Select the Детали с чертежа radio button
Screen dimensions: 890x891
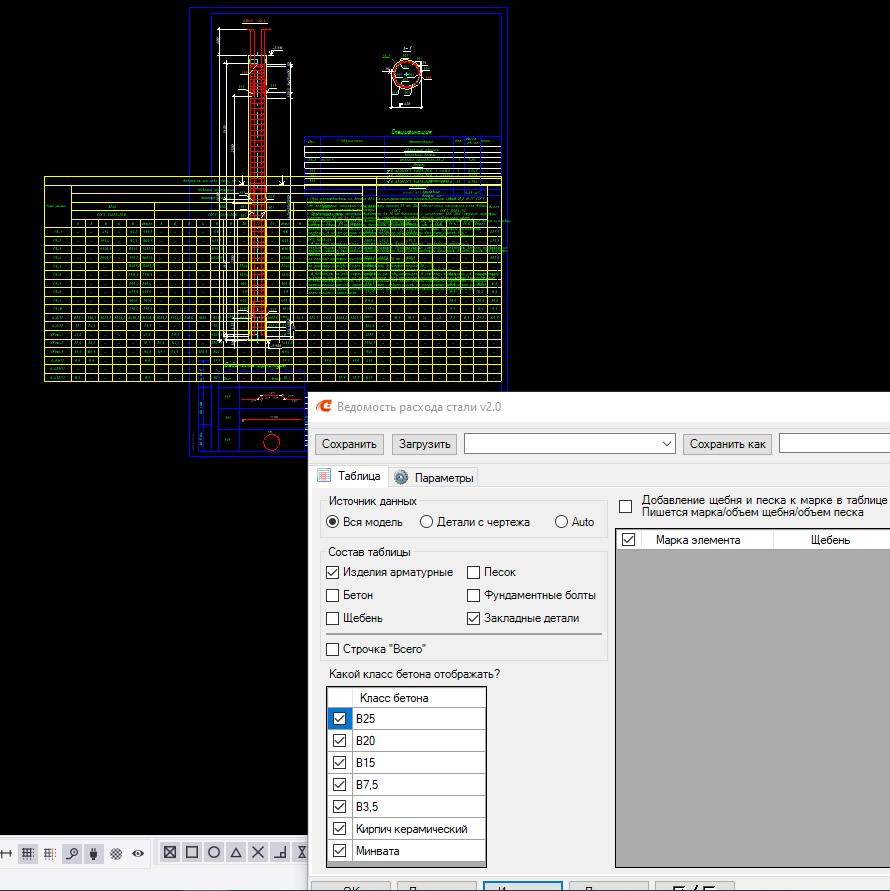(x=427, y=522)
